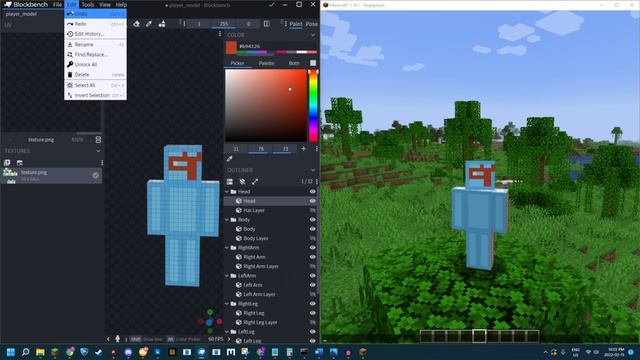The image size is (640, 360).
Task: Collapse the Outliner panel chevron
Action: 313,170
